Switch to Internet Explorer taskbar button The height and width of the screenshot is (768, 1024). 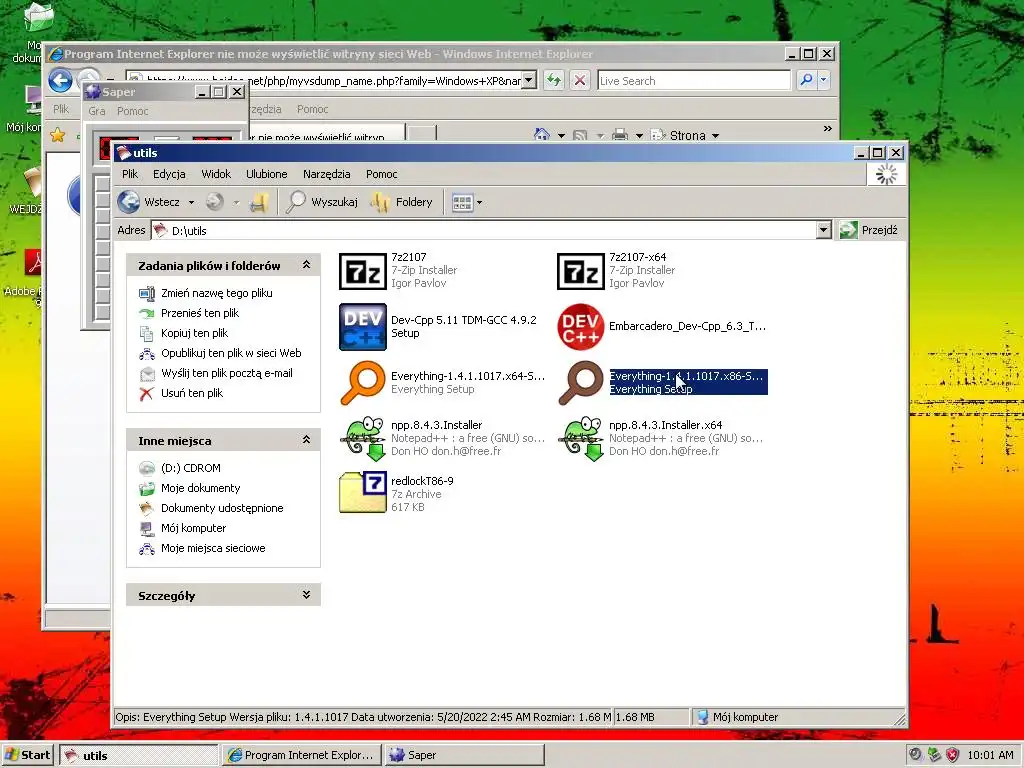[301, 755]
